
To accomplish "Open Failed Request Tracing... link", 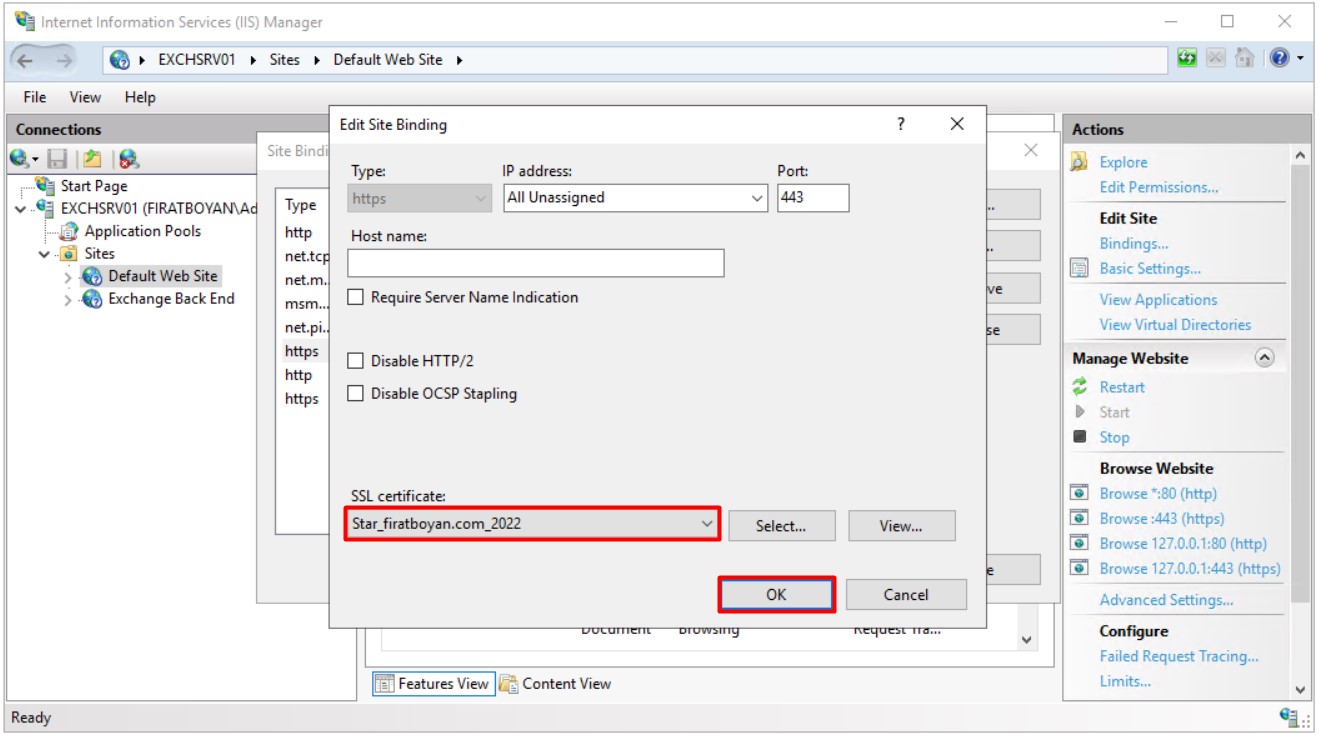I will pos(1179,656).
